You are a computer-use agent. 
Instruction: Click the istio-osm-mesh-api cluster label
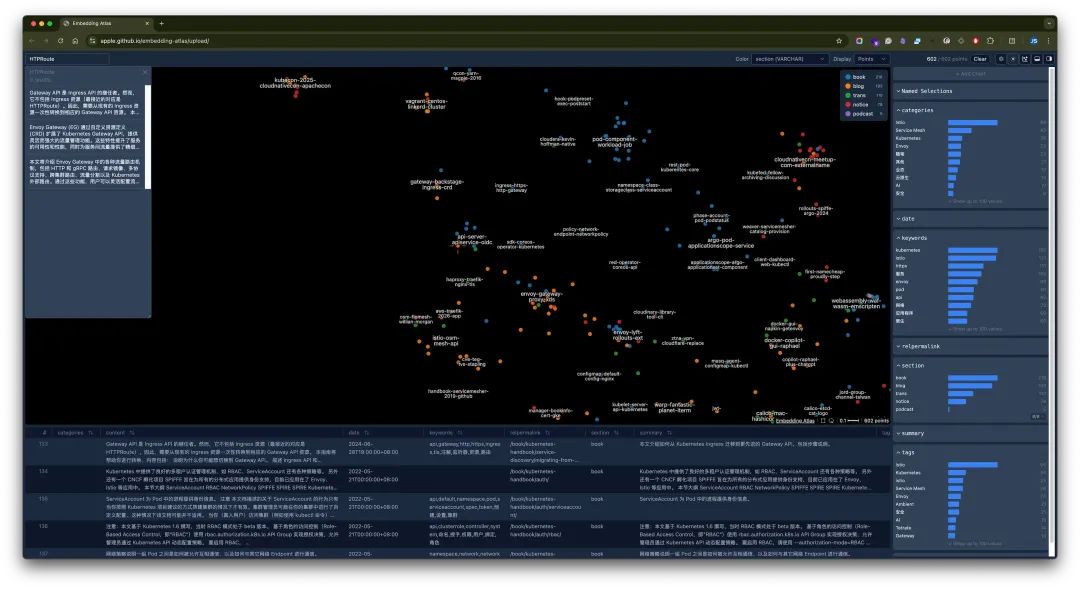click(x=446, y=340)
